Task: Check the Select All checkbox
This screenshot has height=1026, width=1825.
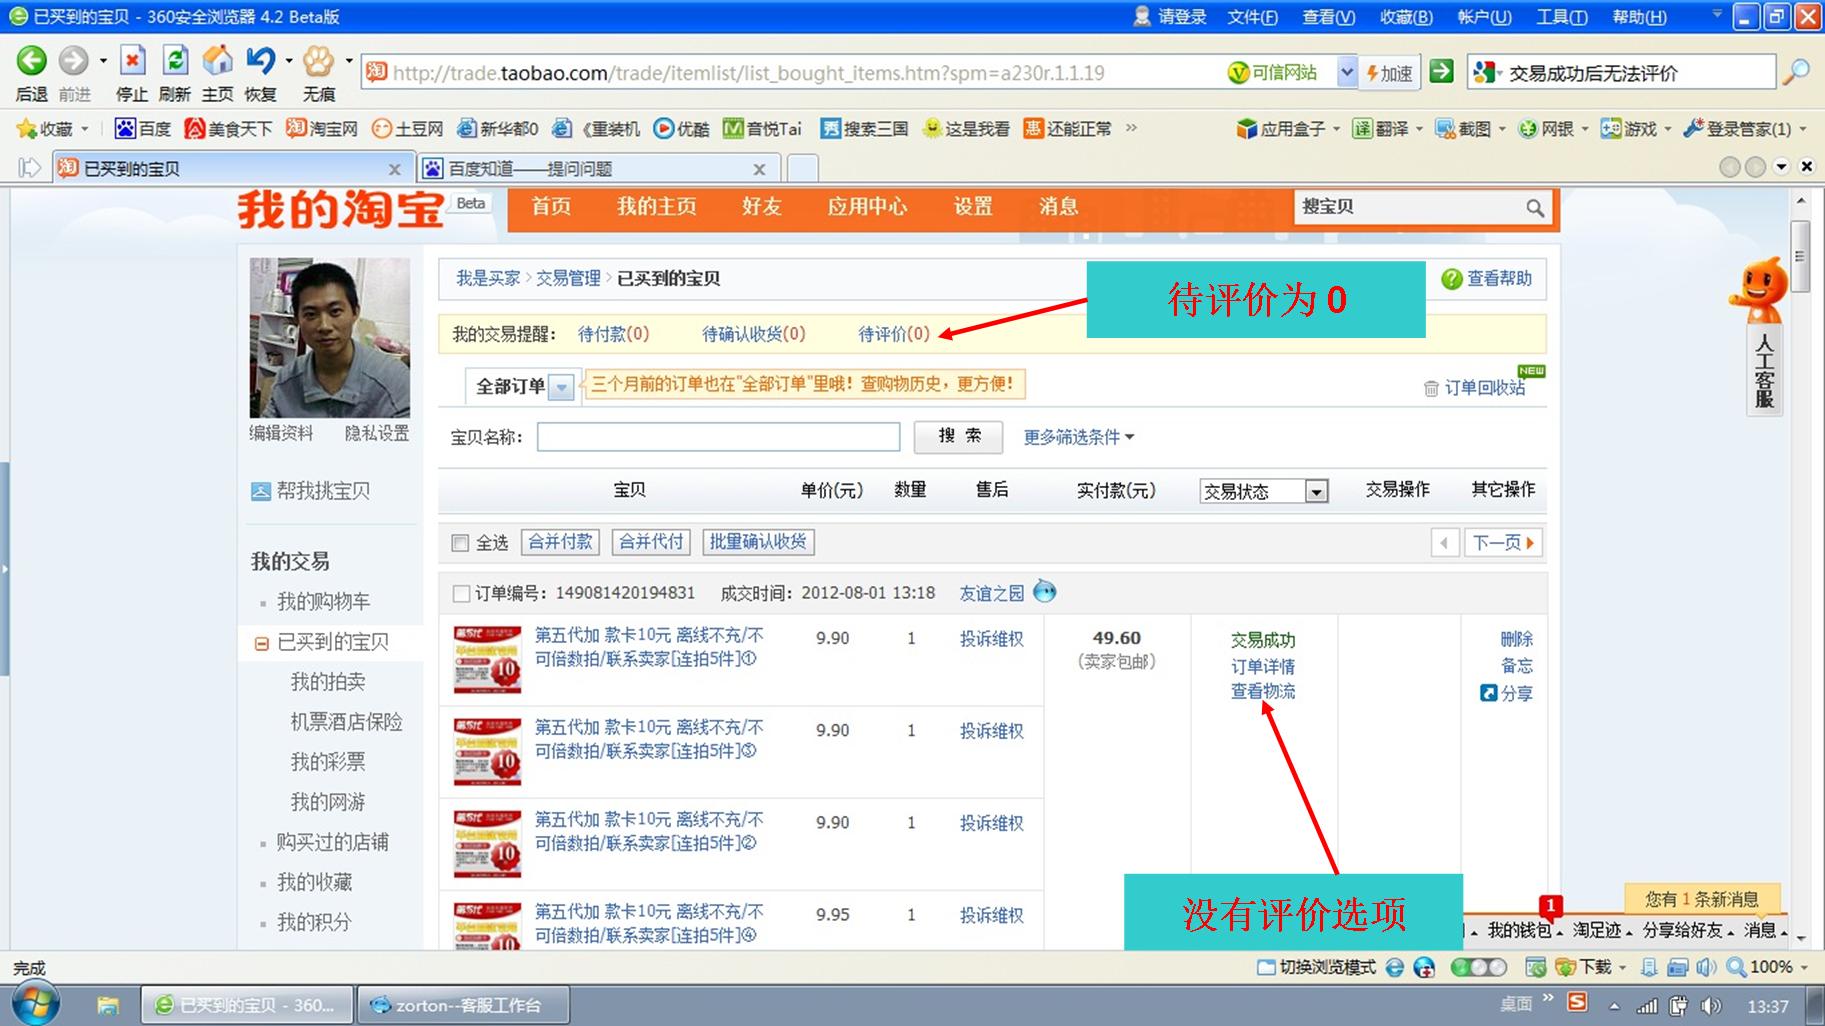Action: pos(460,543)
